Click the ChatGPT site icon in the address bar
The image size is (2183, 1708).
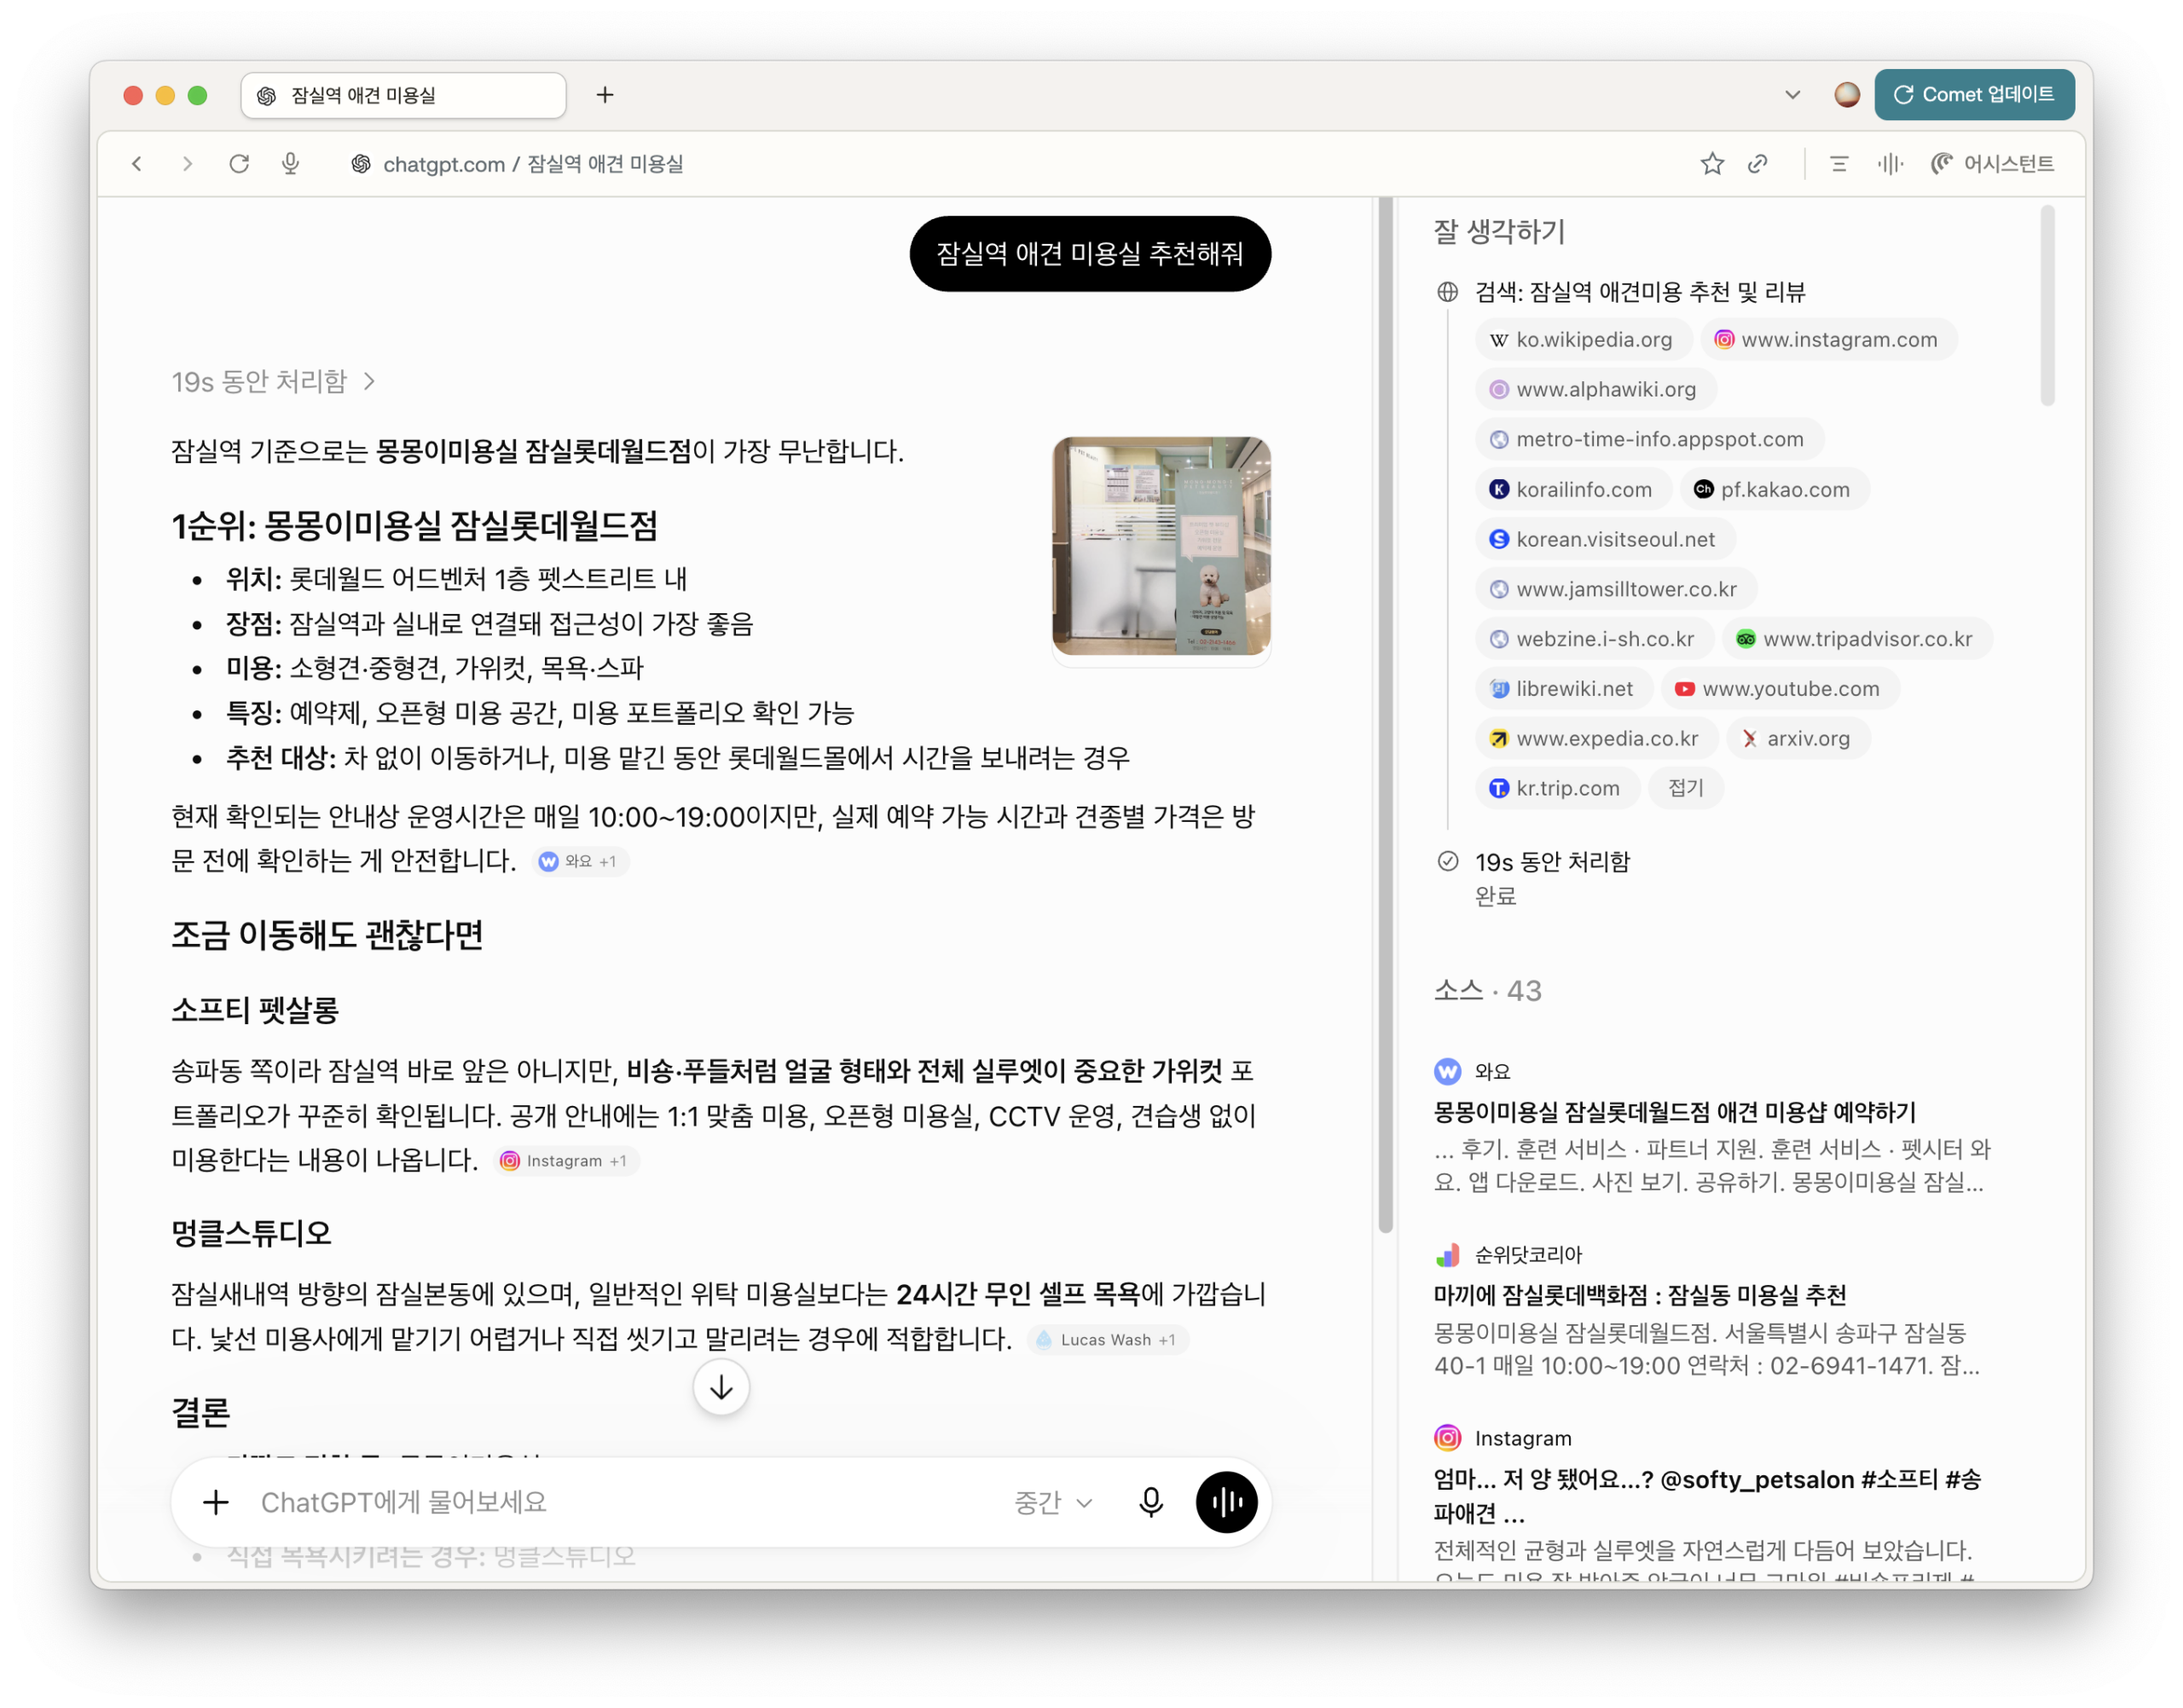(361, 164)
